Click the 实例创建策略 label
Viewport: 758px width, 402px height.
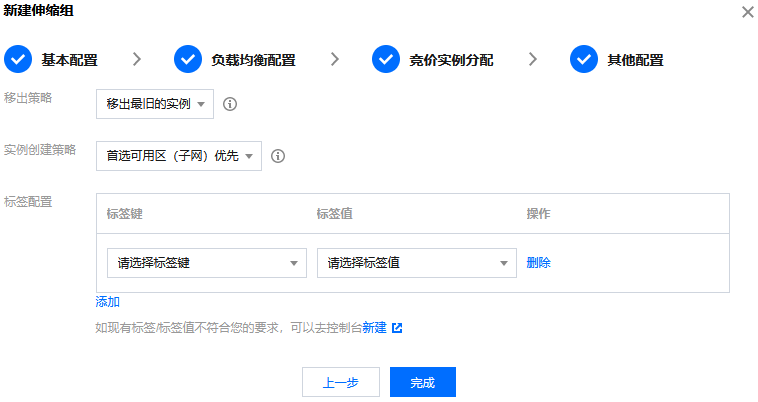40,150
